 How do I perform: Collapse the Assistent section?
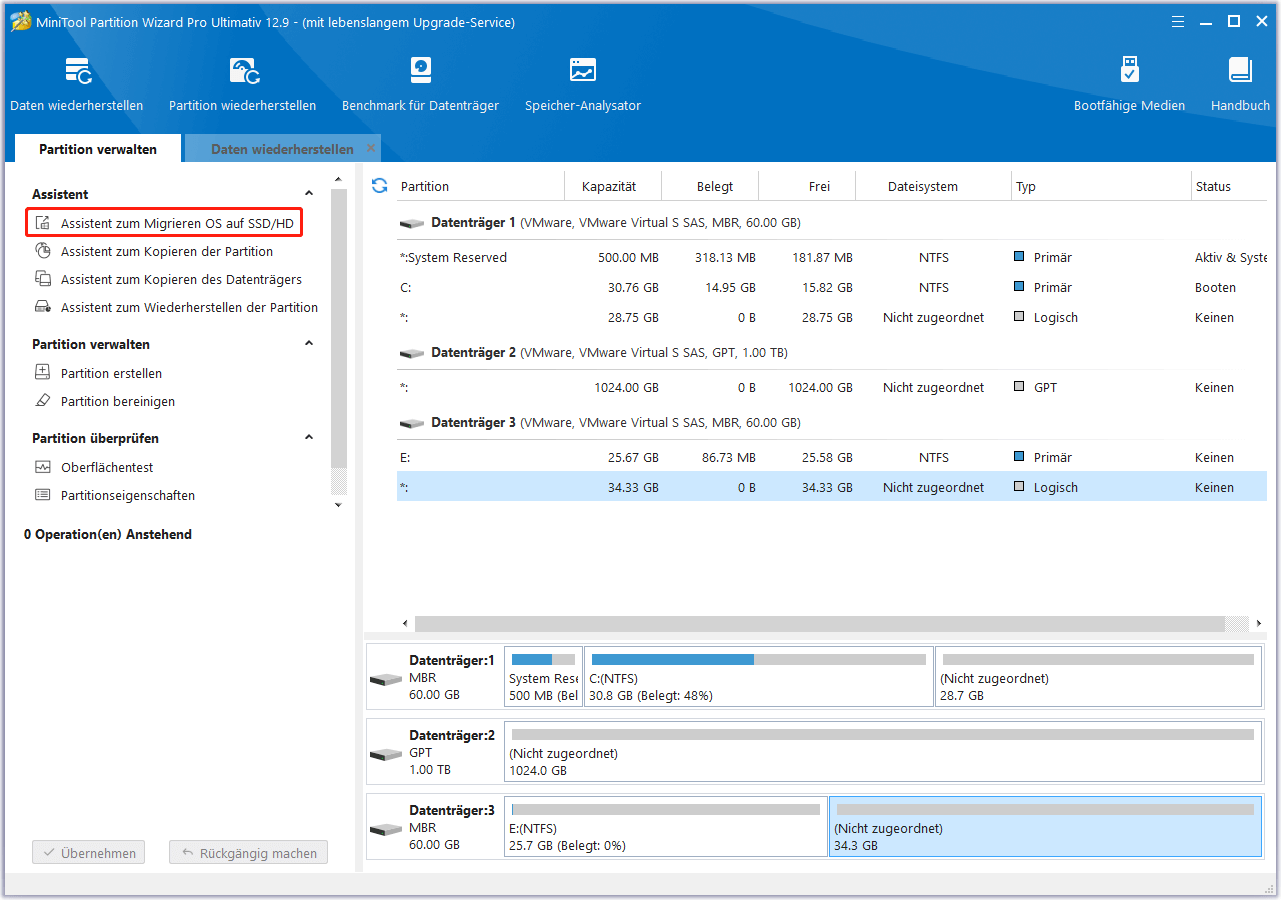309,194
